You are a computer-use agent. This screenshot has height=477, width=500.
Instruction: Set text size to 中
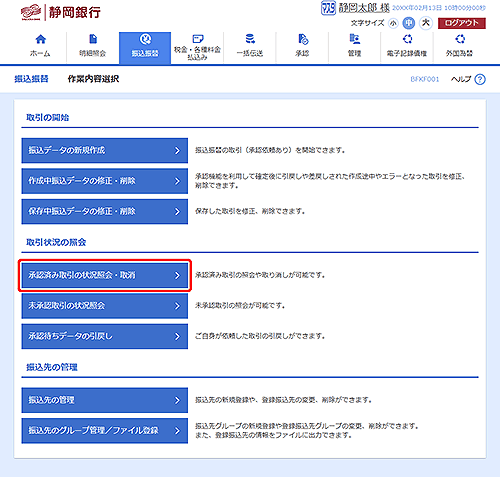(409, 23)
